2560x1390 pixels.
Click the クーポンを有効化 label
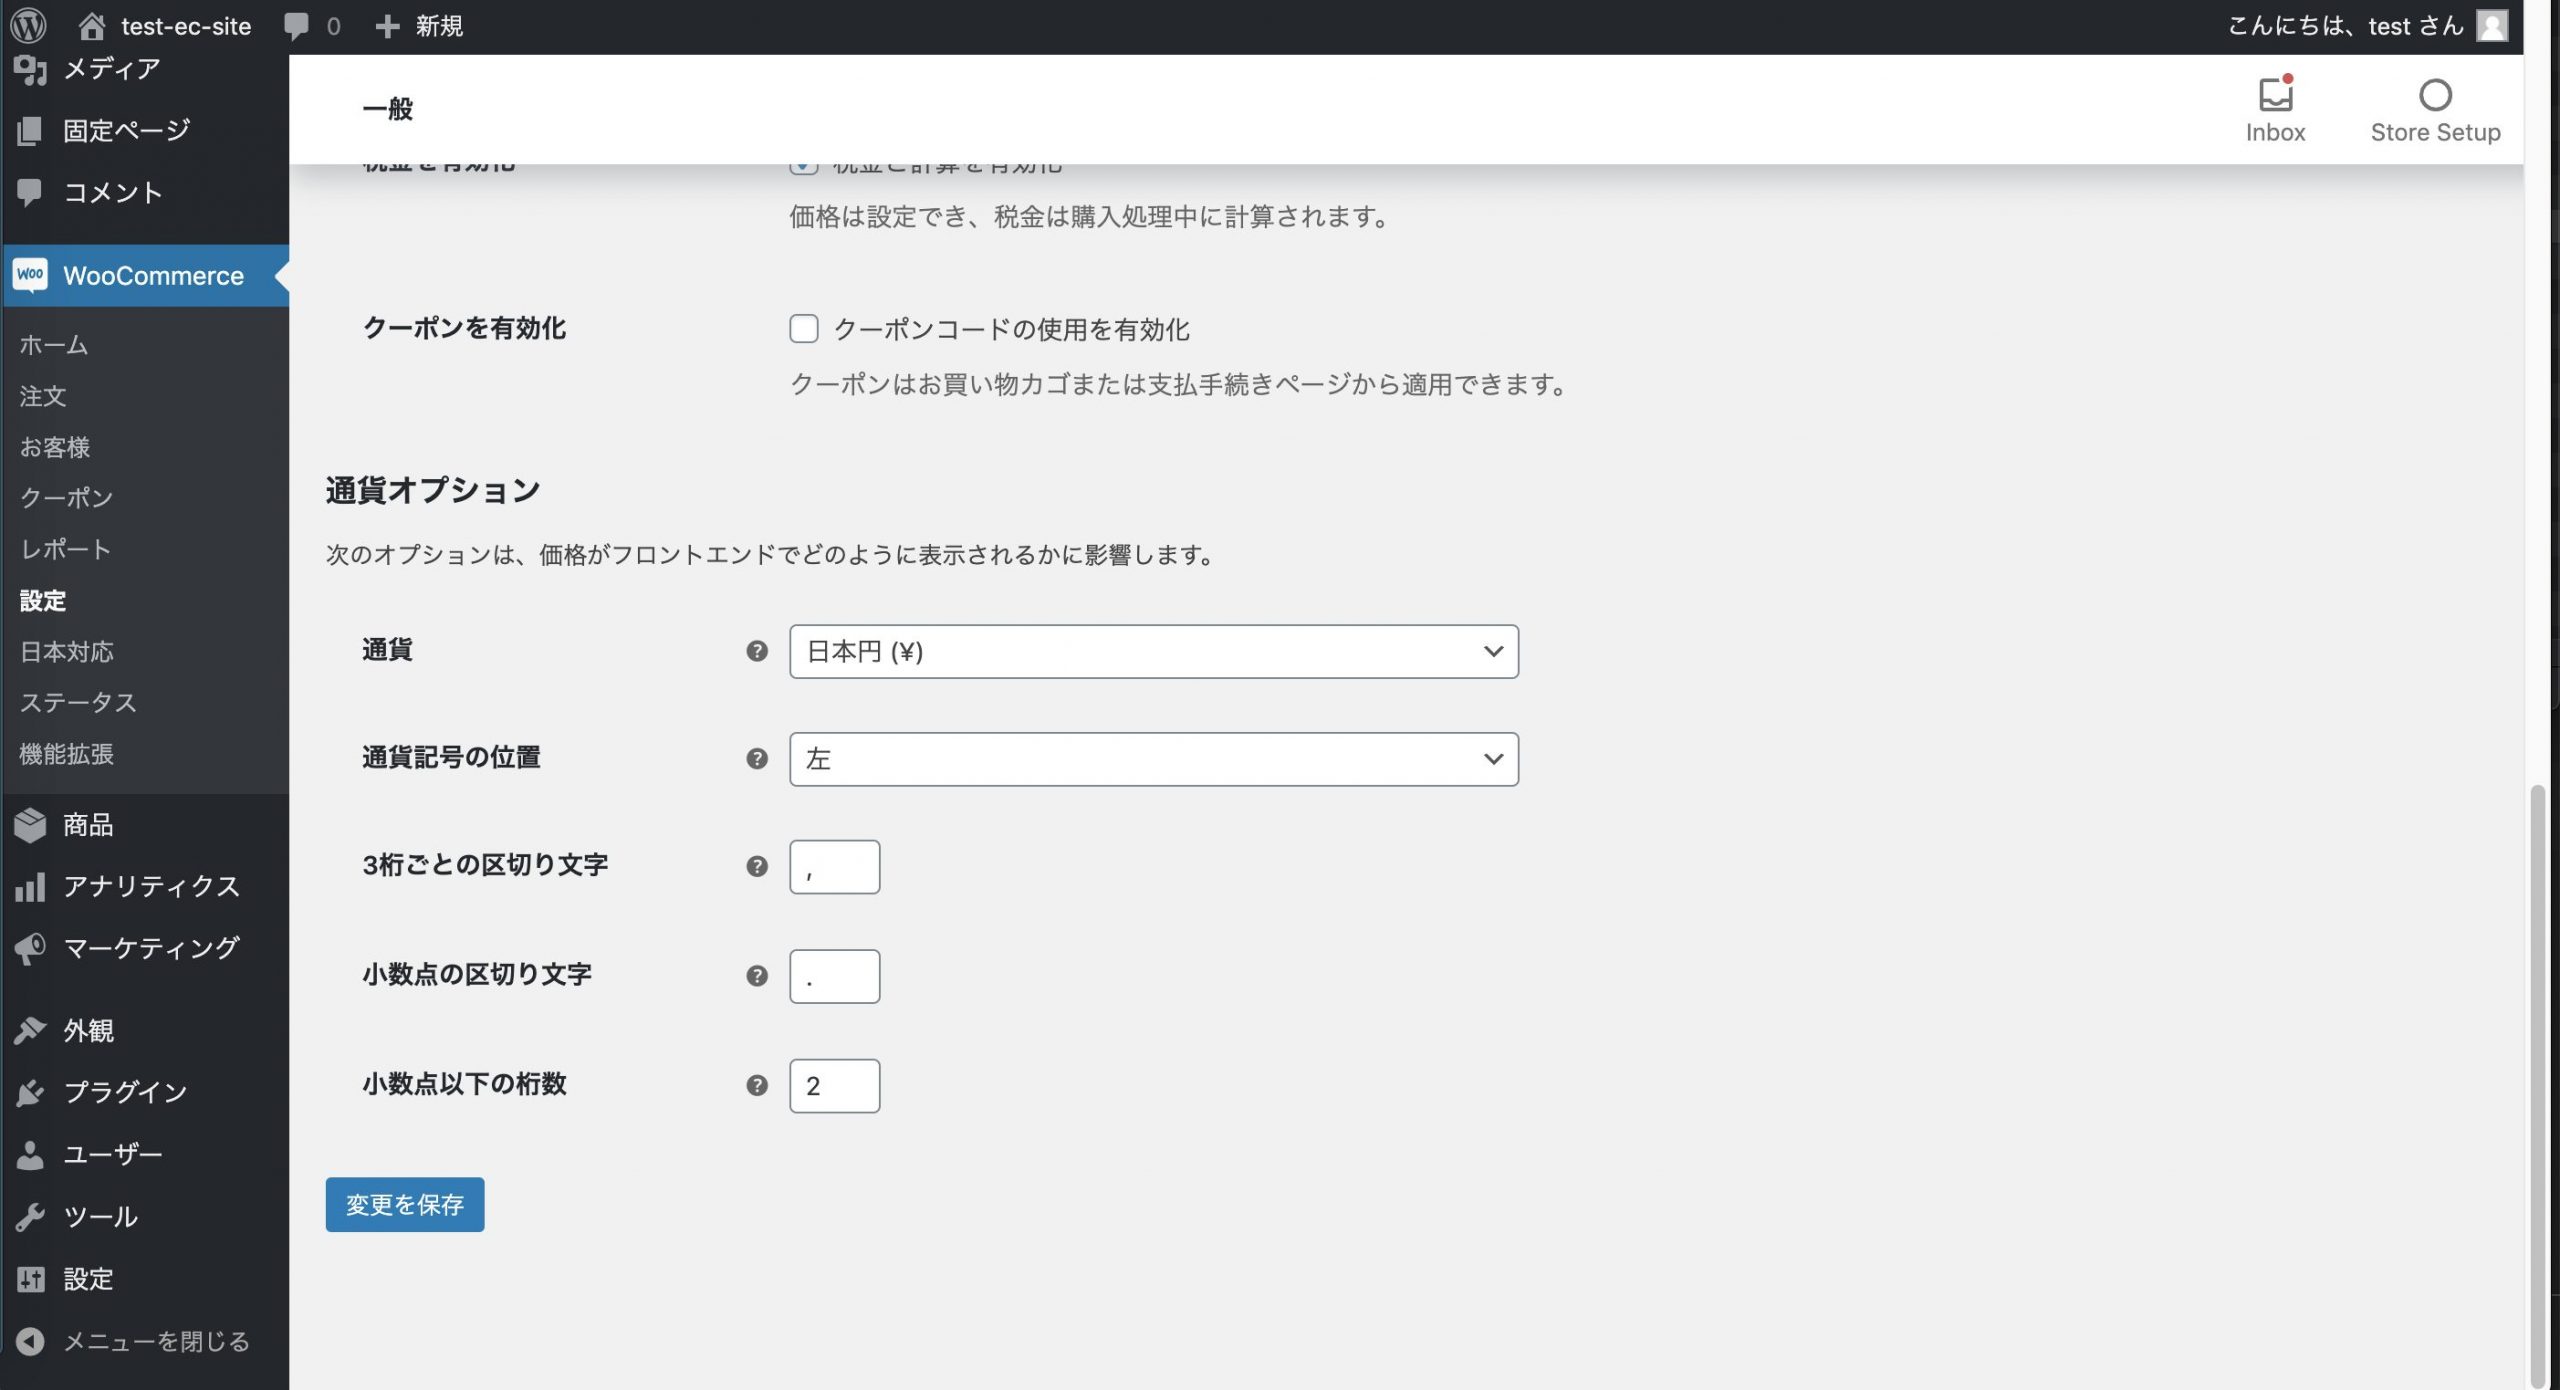point(464,328)
